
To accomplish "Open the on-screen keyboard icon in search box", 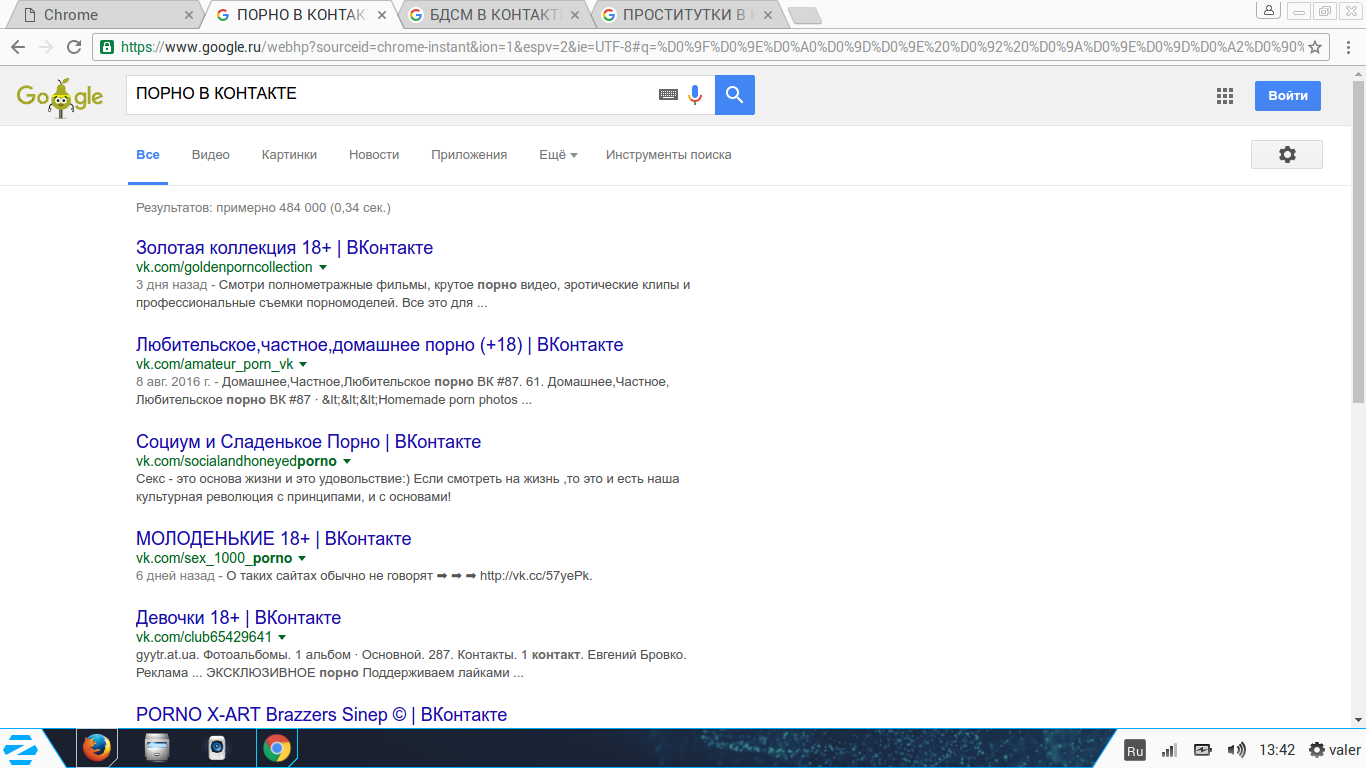I will (x=668, y=95).
